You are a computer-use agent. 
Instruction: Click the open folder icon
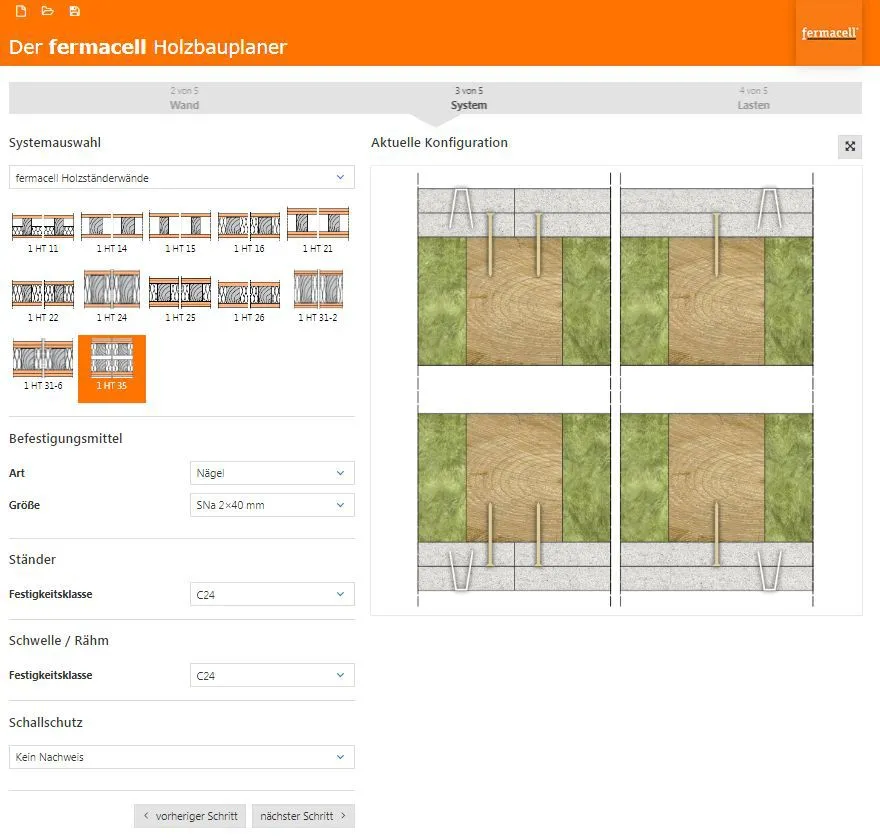[x=48, y=11]
